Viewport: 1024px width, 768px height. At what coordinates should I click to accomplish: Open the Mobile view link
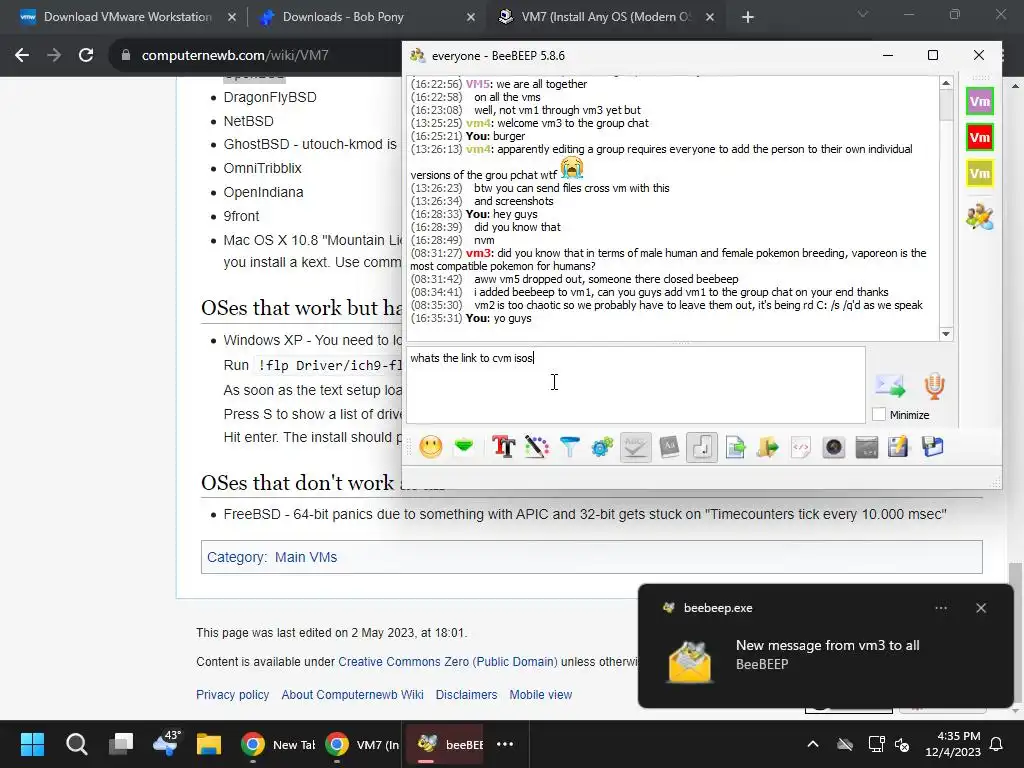541,695
